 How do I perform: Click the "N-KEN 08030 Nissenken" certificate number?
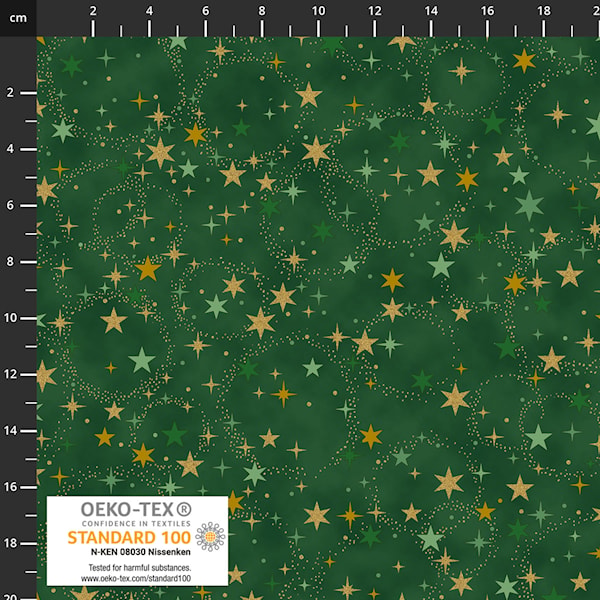point(140,552)
